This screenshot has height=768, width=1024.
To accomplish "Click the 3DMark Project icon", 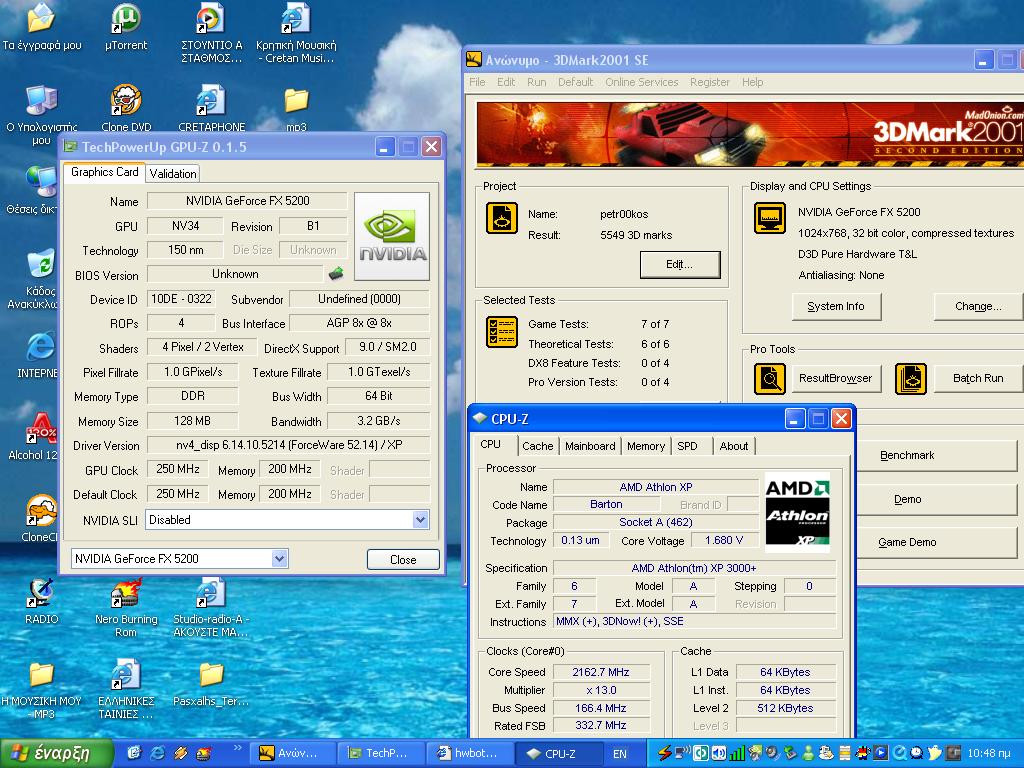I will pyautogui.click(x=502, y=218).
